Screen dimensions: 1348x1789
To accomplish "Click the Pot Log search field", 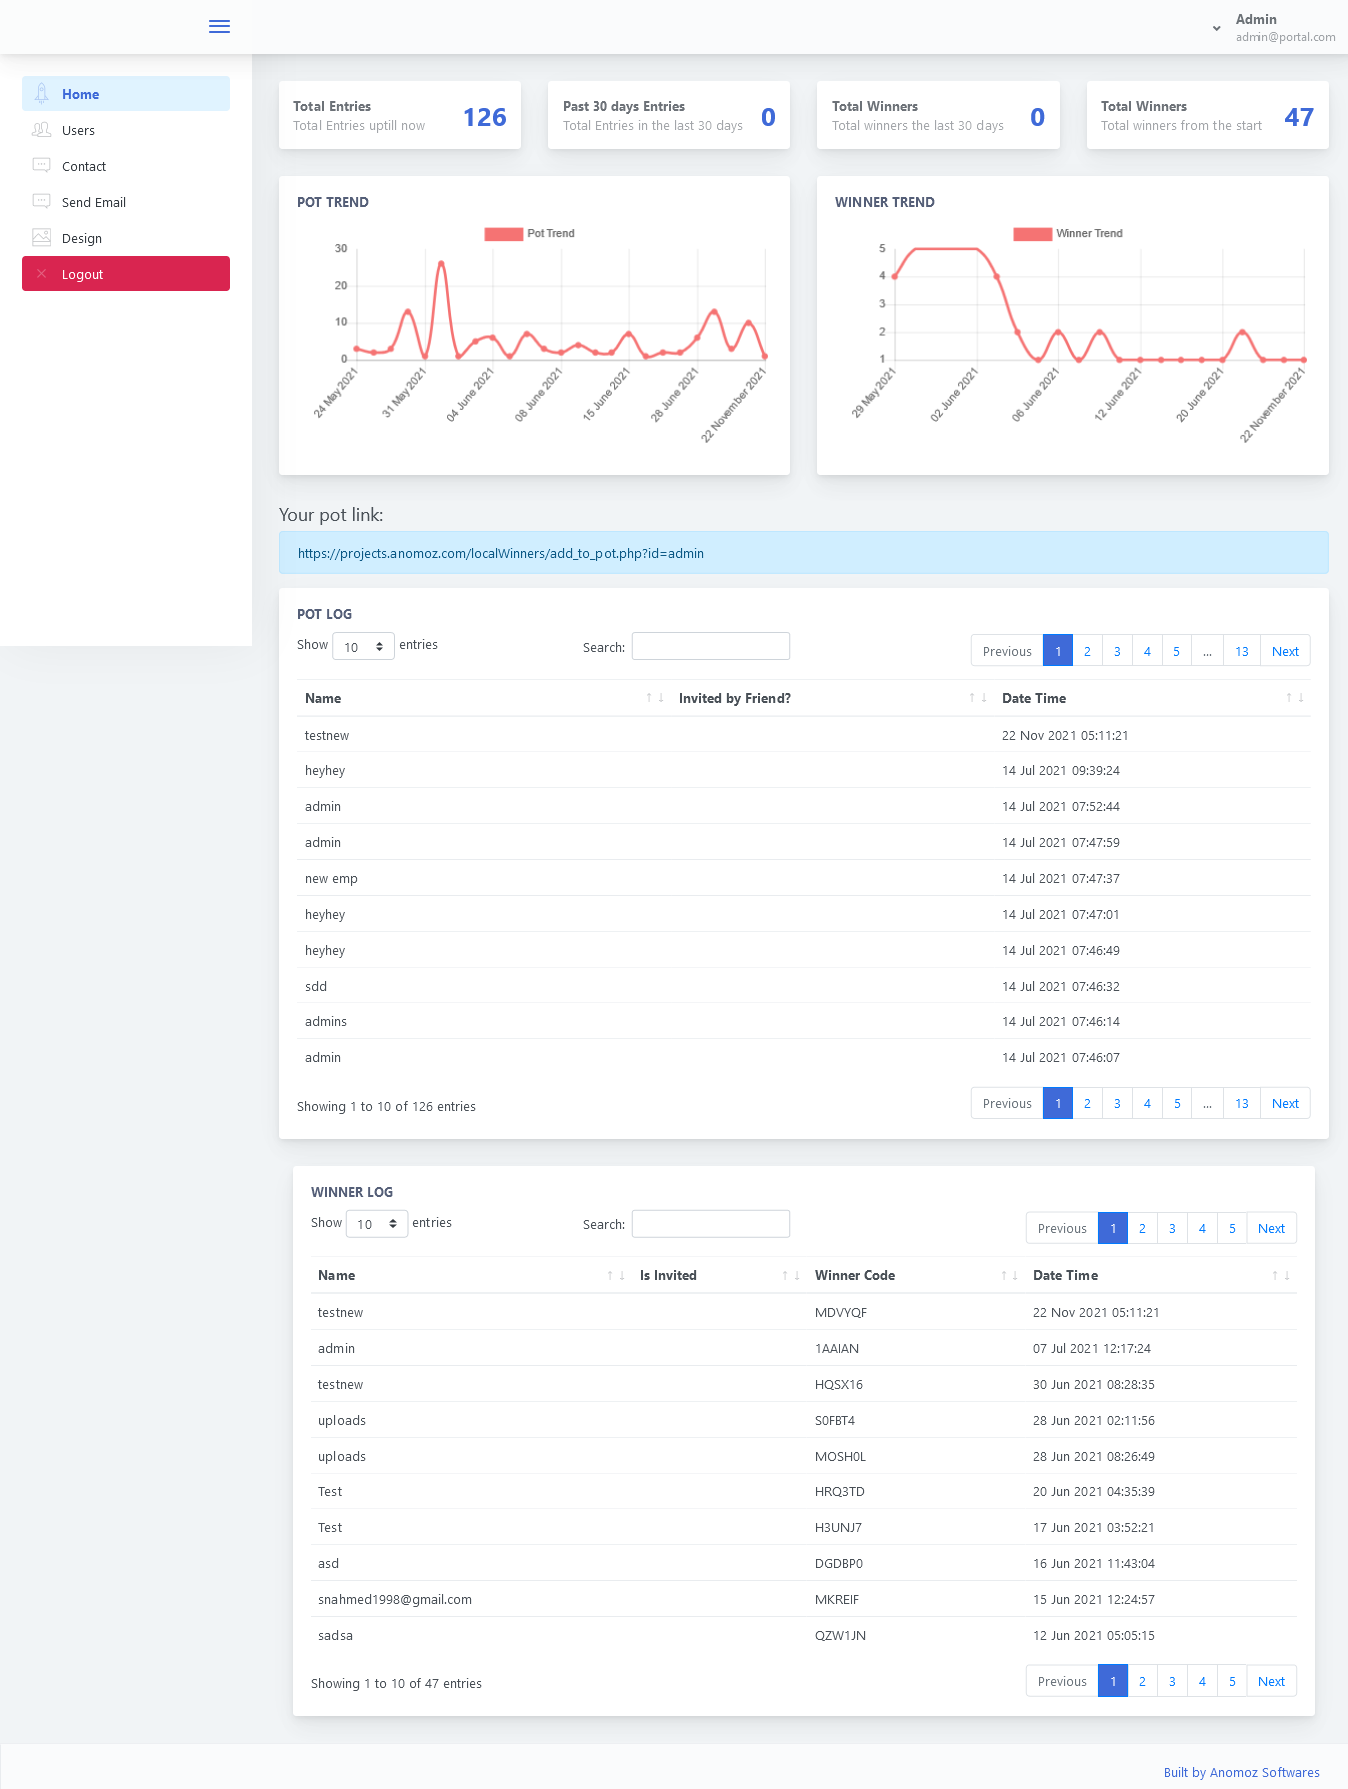I will 710,647.
